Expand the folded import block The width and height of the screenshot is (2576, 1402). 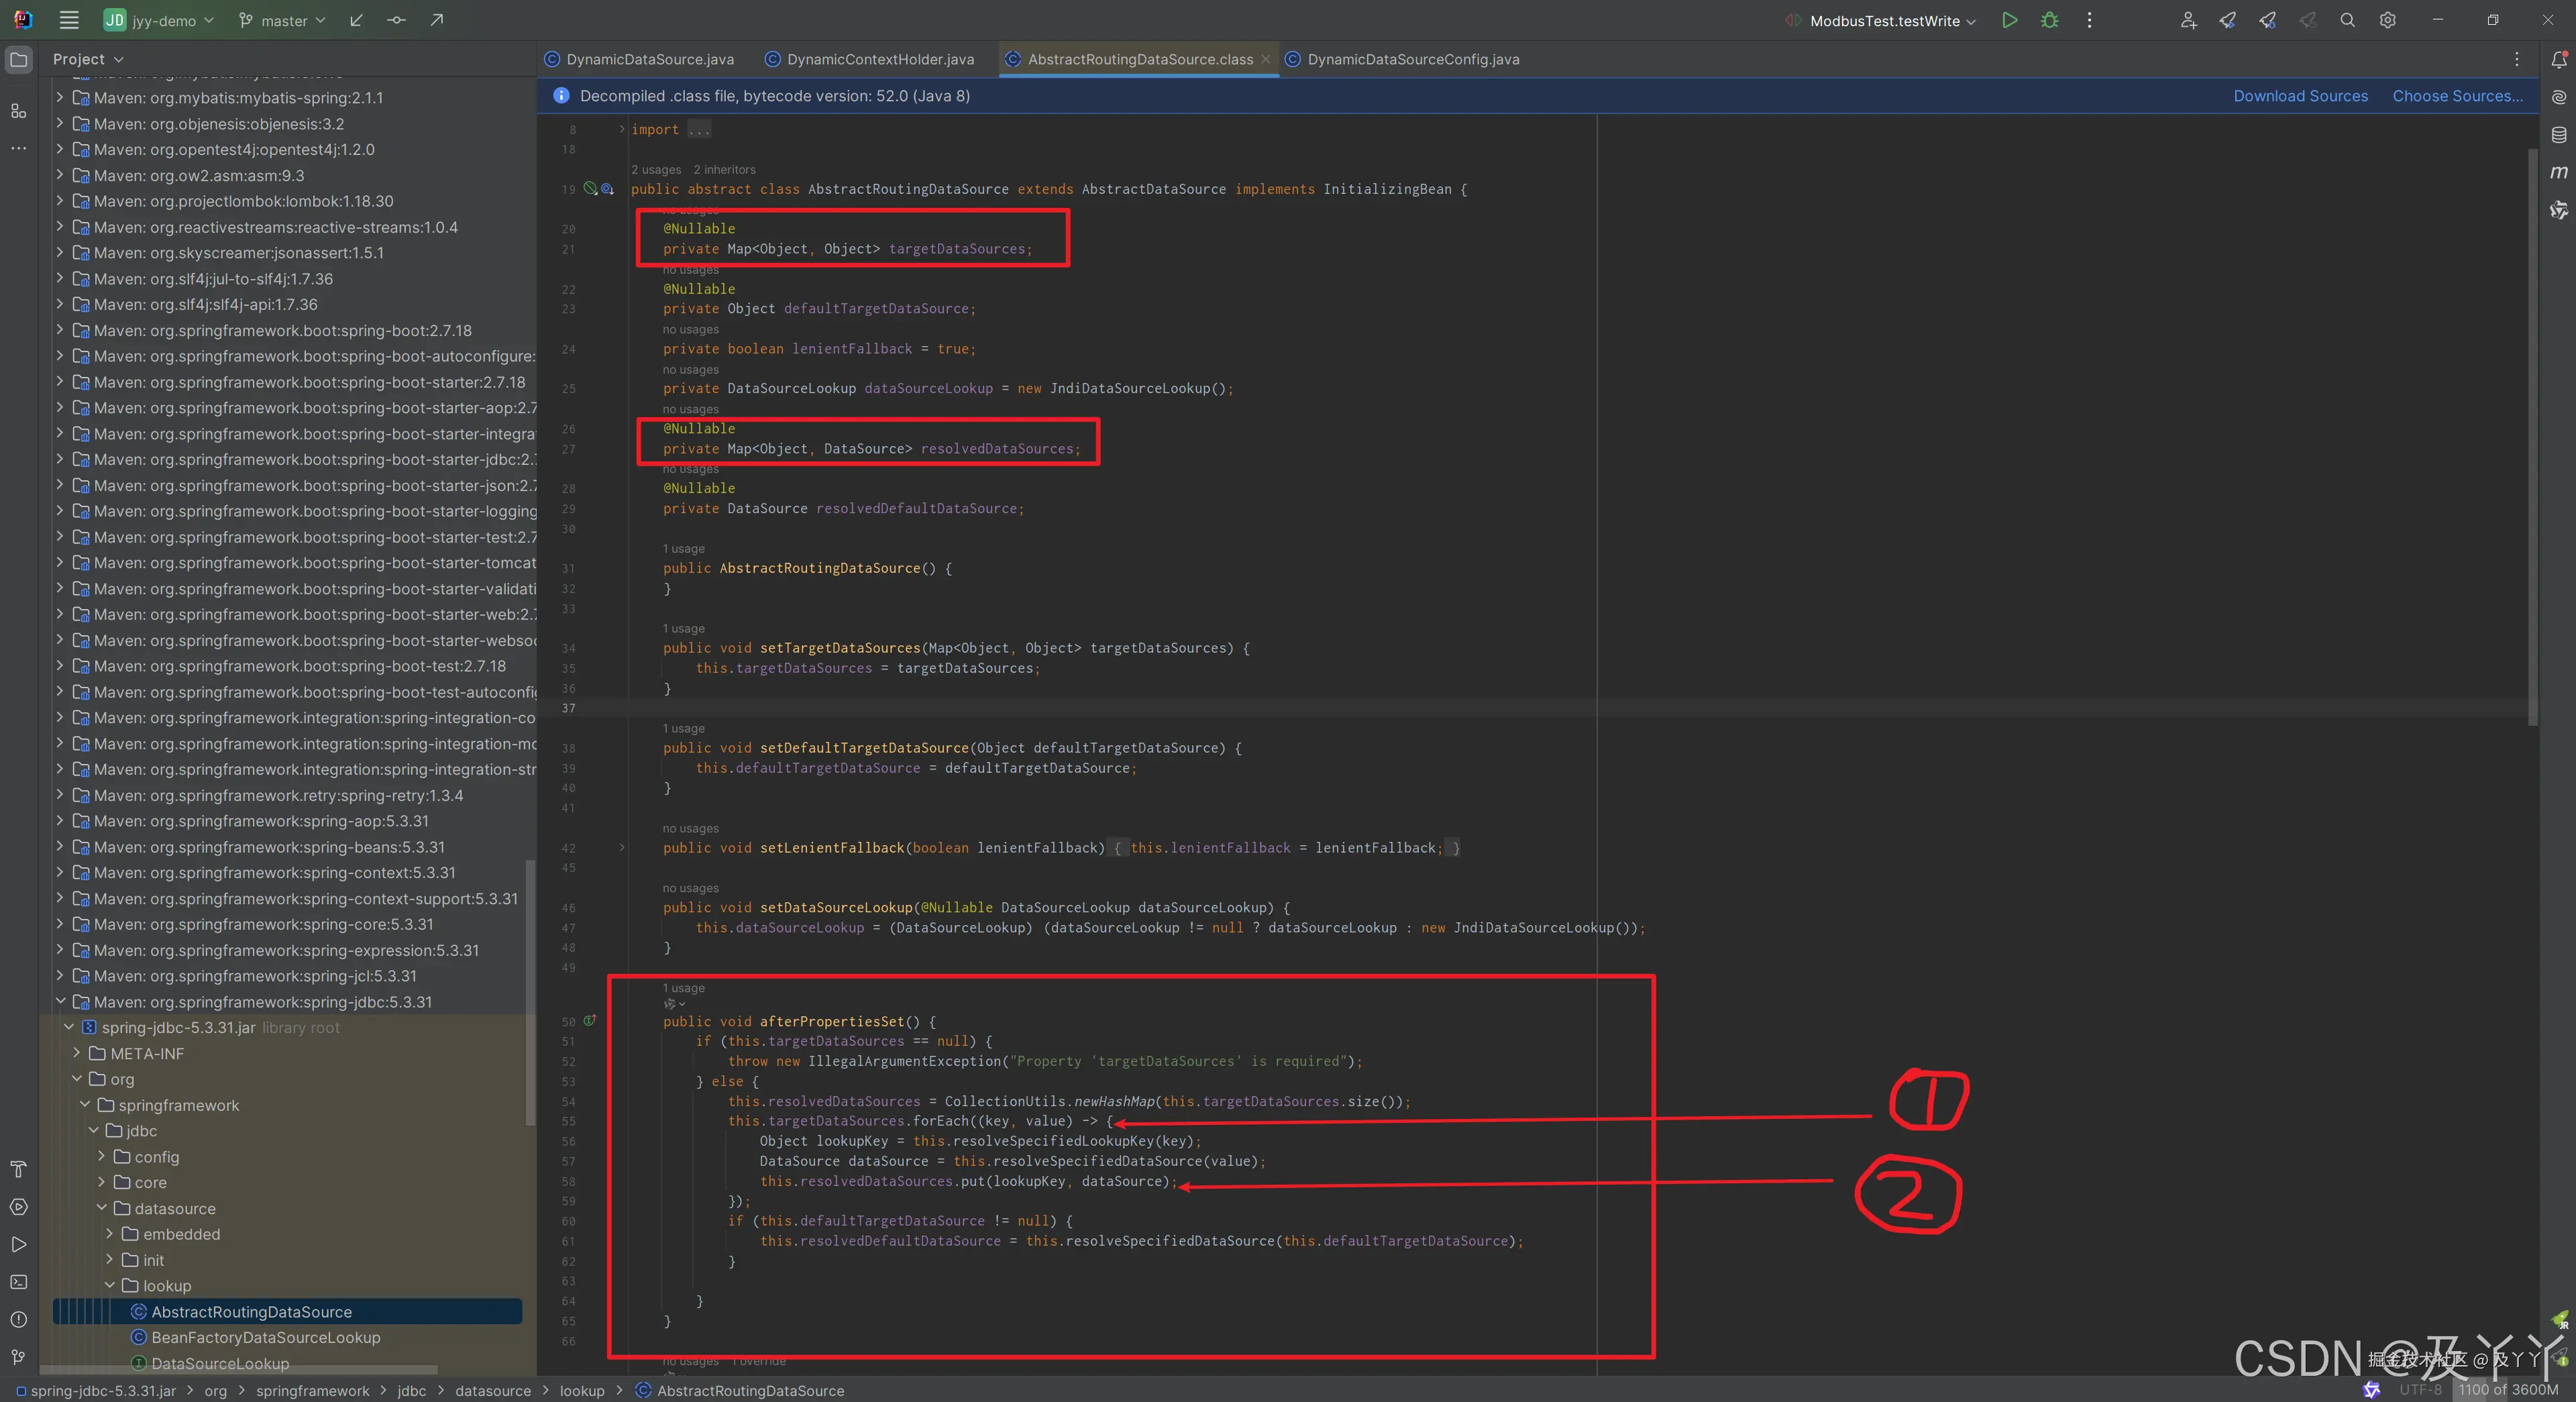pyautogui.click(x=622, y=129)
